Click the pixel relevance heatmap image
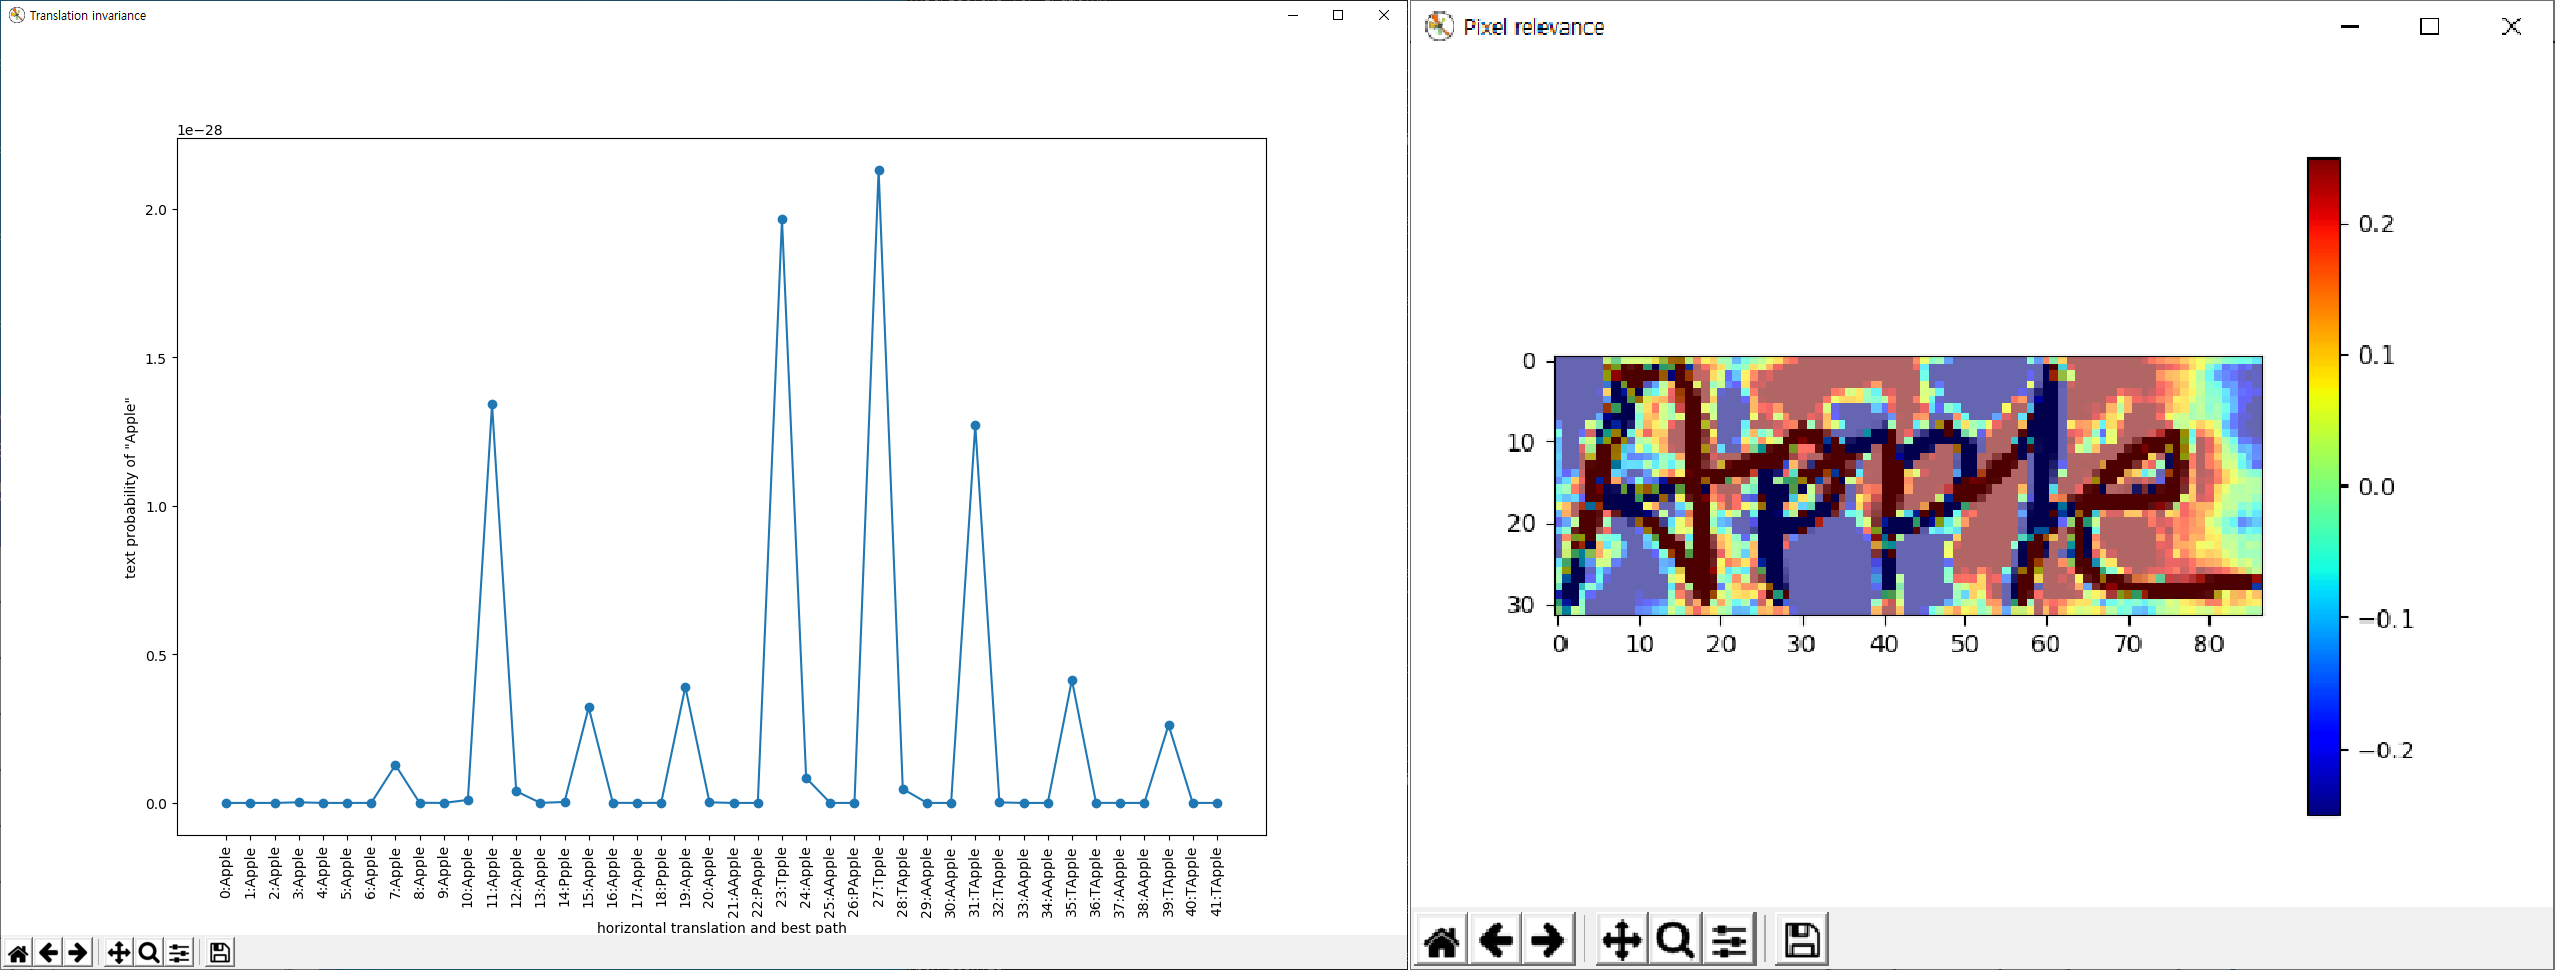The height and width of the screenshot is (970, 2558). click(1909, 485)
